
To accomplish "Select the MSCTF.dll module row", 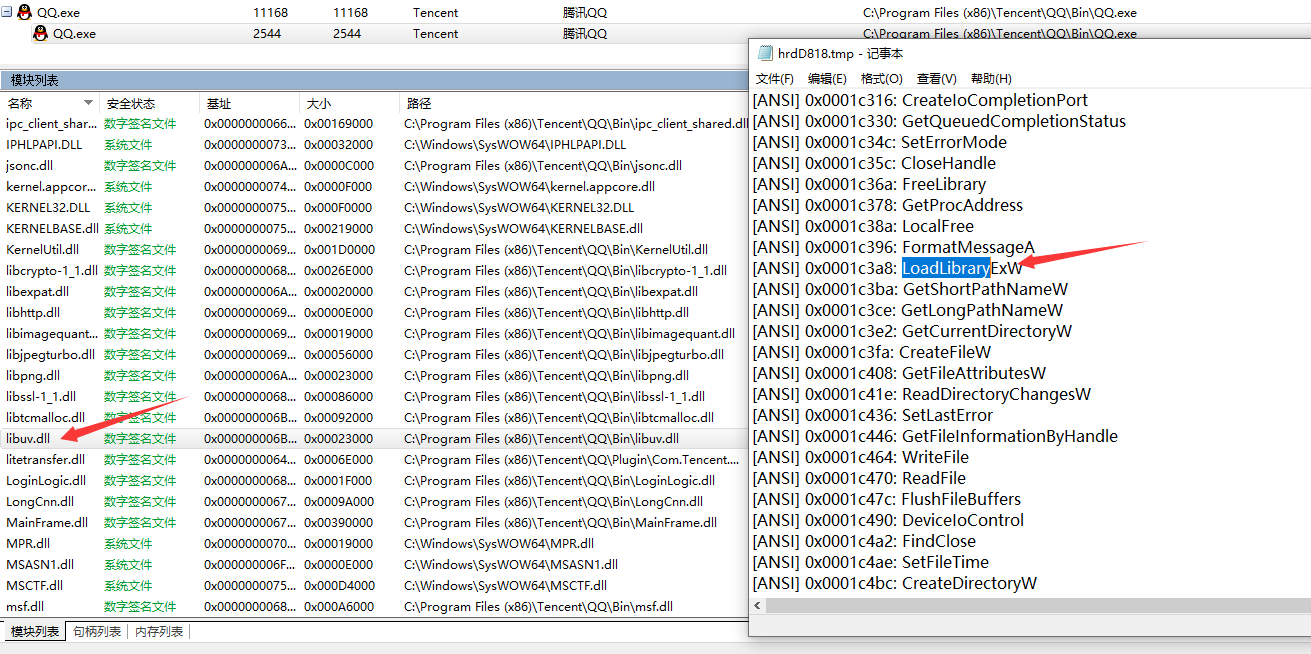I will [374, 586].
